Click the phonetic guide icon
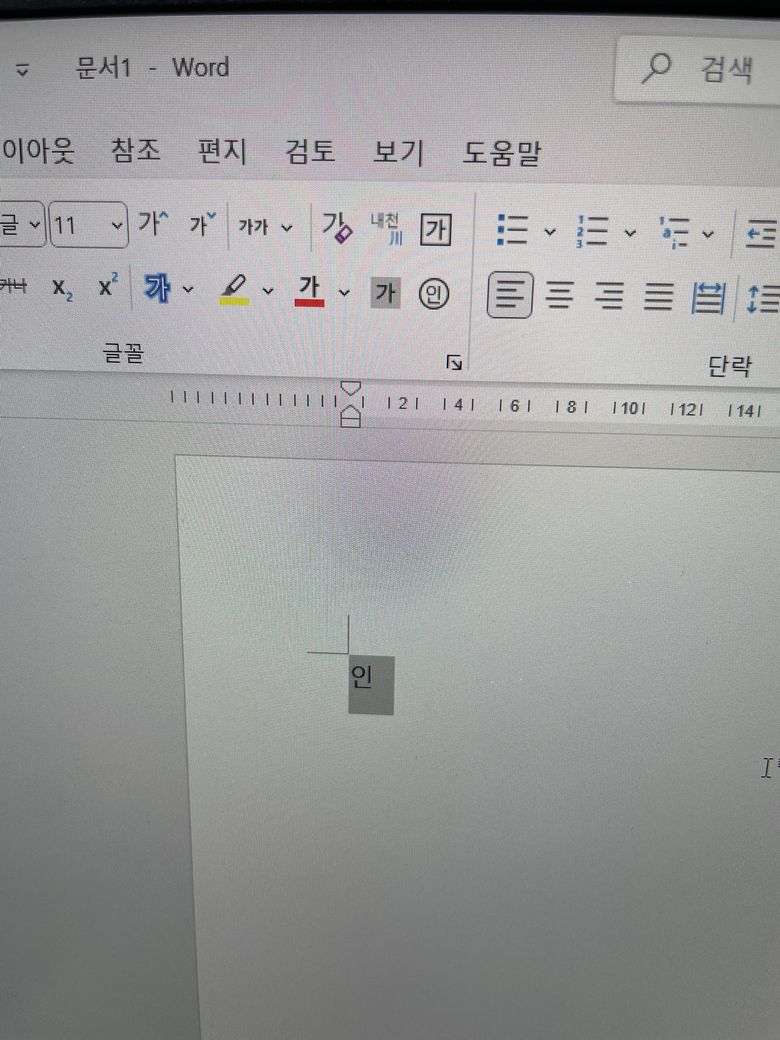The width and height of the screenshot is (780, 1040). pos(386,228)
